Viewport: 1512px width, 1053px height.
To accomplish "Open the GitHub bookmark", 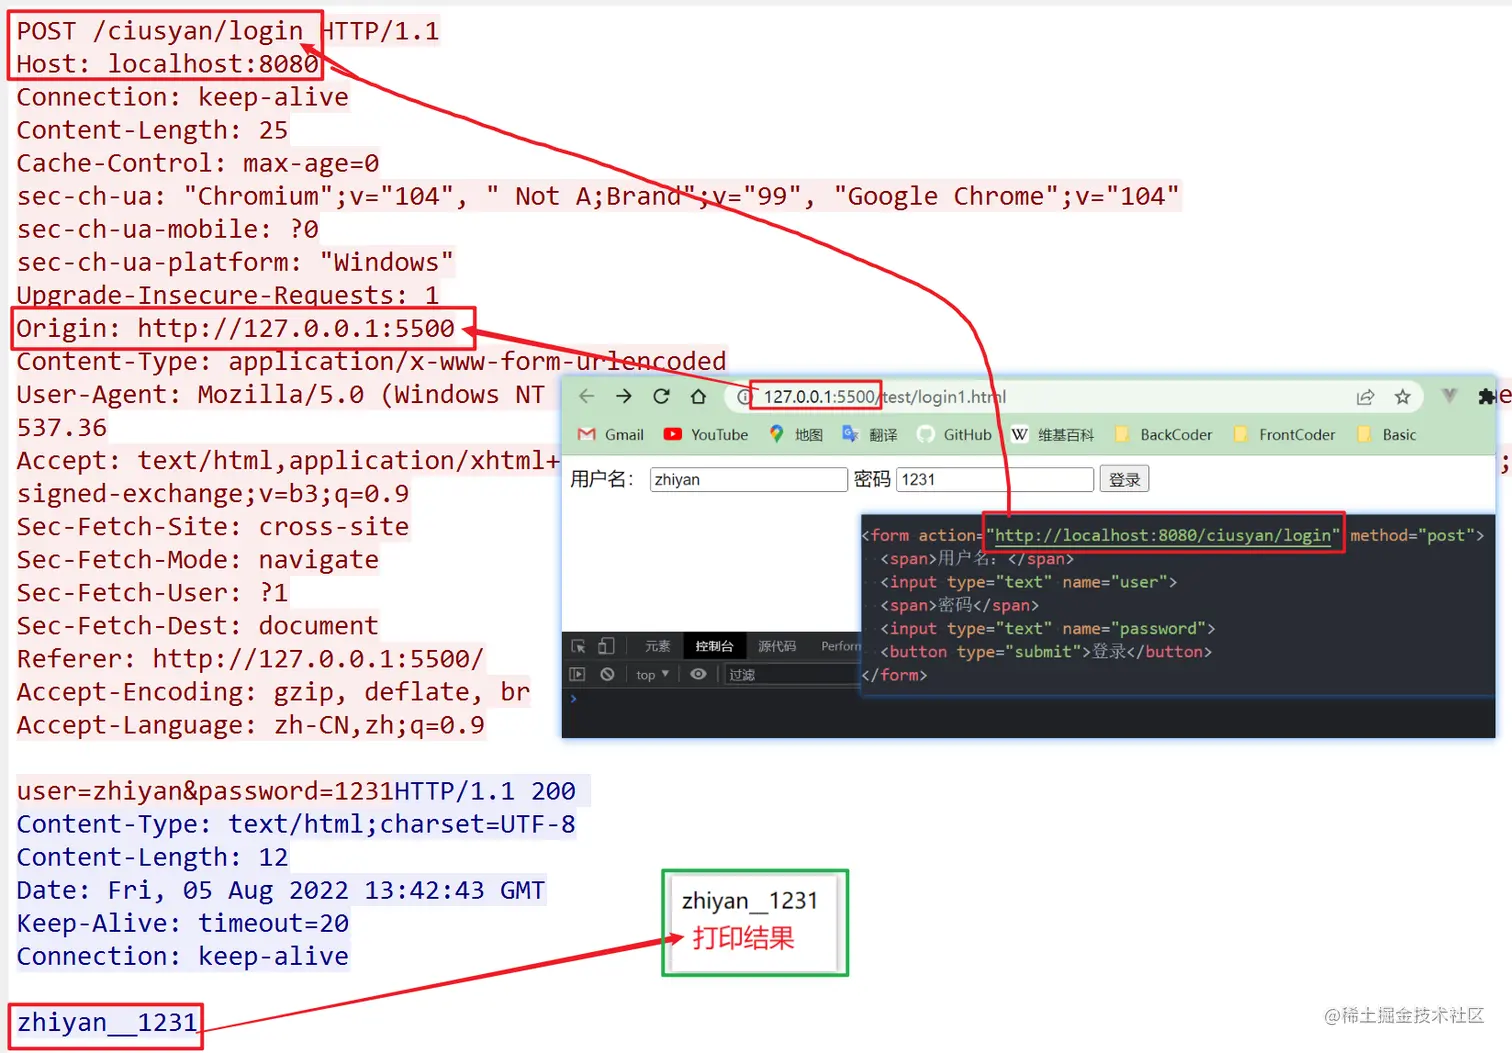I will tap(955, 434).
